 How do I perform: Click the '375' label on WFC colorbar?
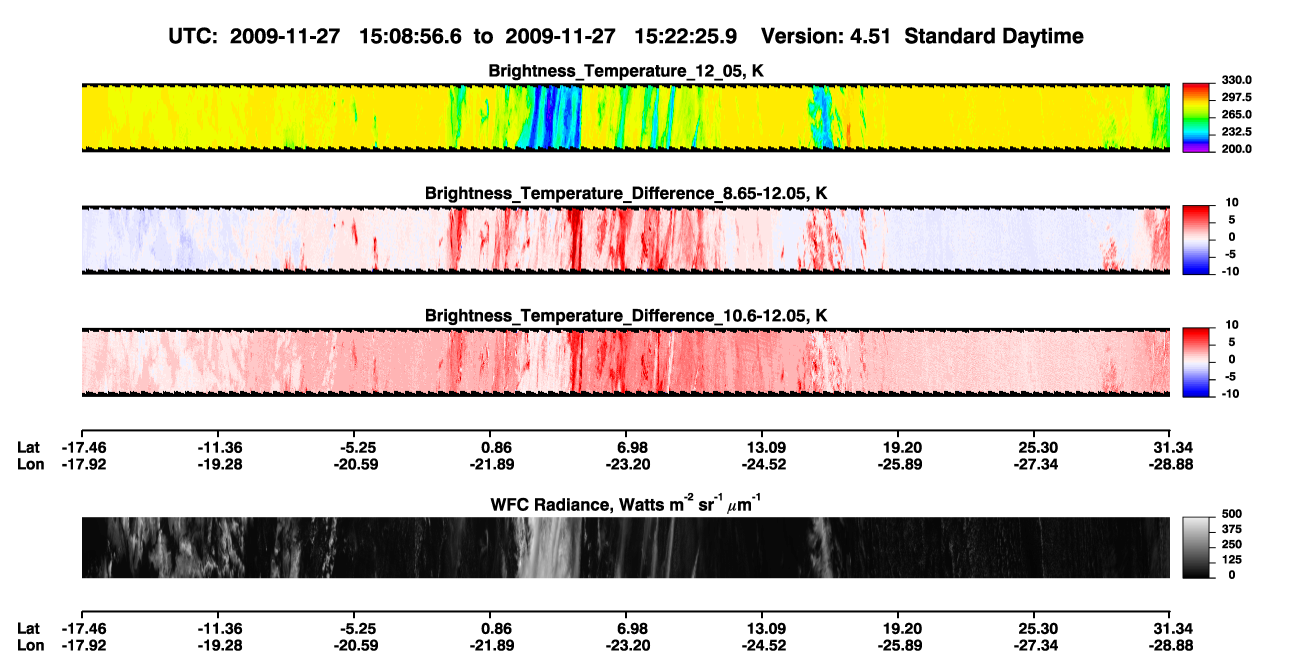1231,530
